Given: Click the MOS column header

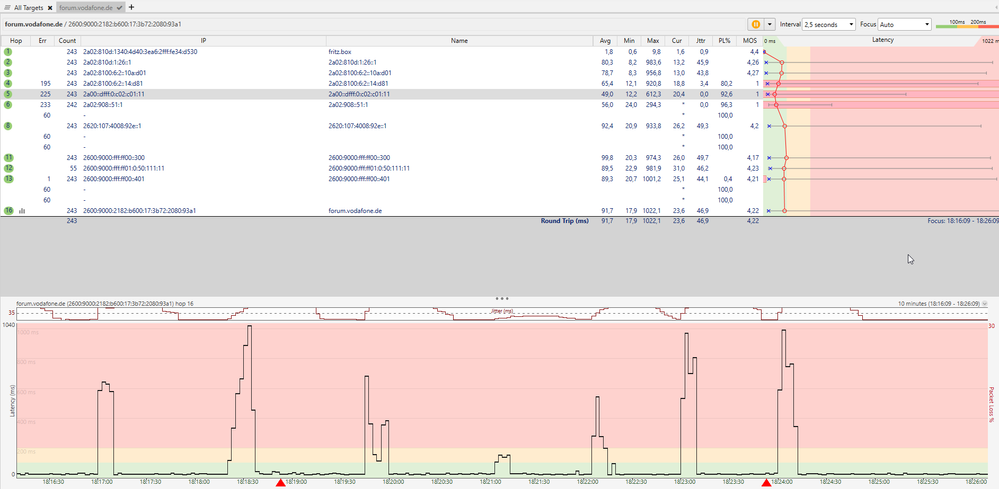Looking at the screenshot, I should coord(749,40).
